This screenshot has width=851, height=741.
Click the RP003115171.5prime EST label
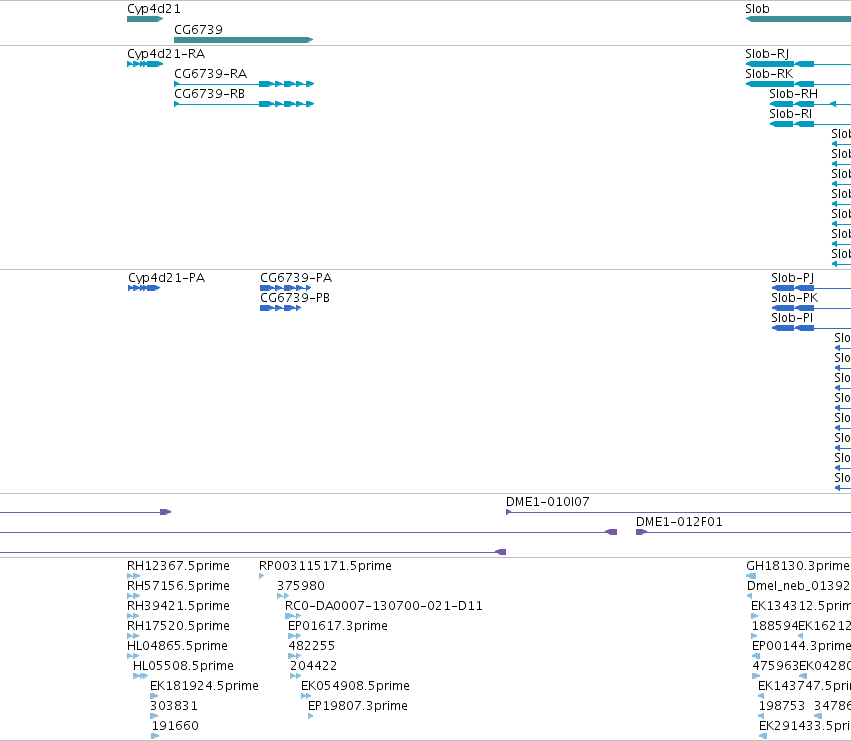pos(325,566)
